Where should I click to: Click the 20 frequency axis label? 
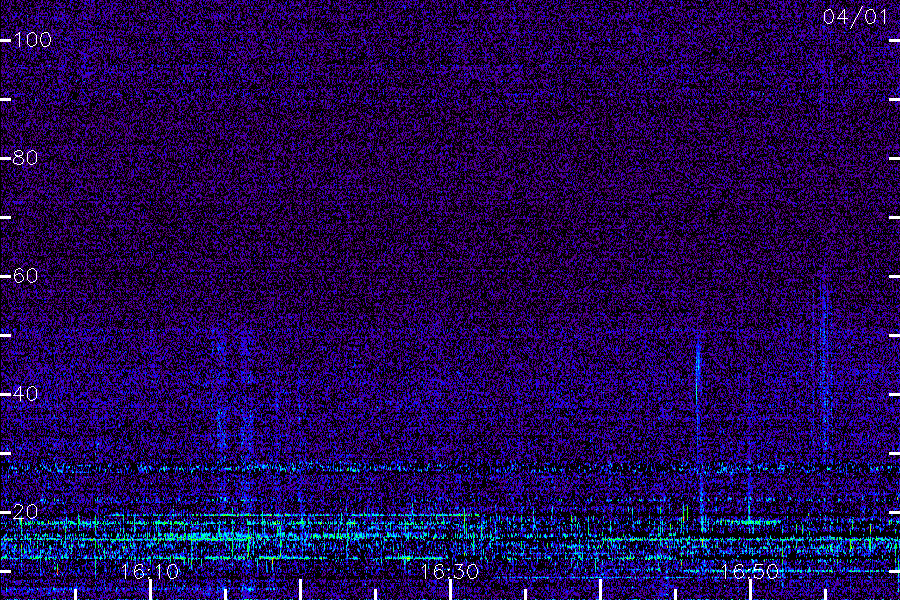[x=25, y=511]
